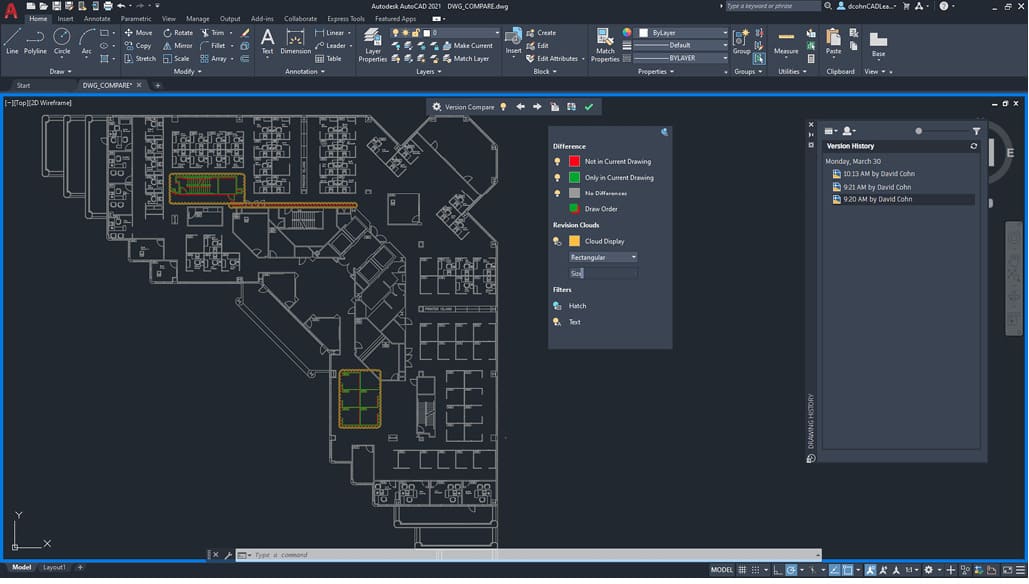Viewport: 1029px width, 584px height.
Task: Click the red Not in Current Drawing swatch
Action: pos(573,160)
